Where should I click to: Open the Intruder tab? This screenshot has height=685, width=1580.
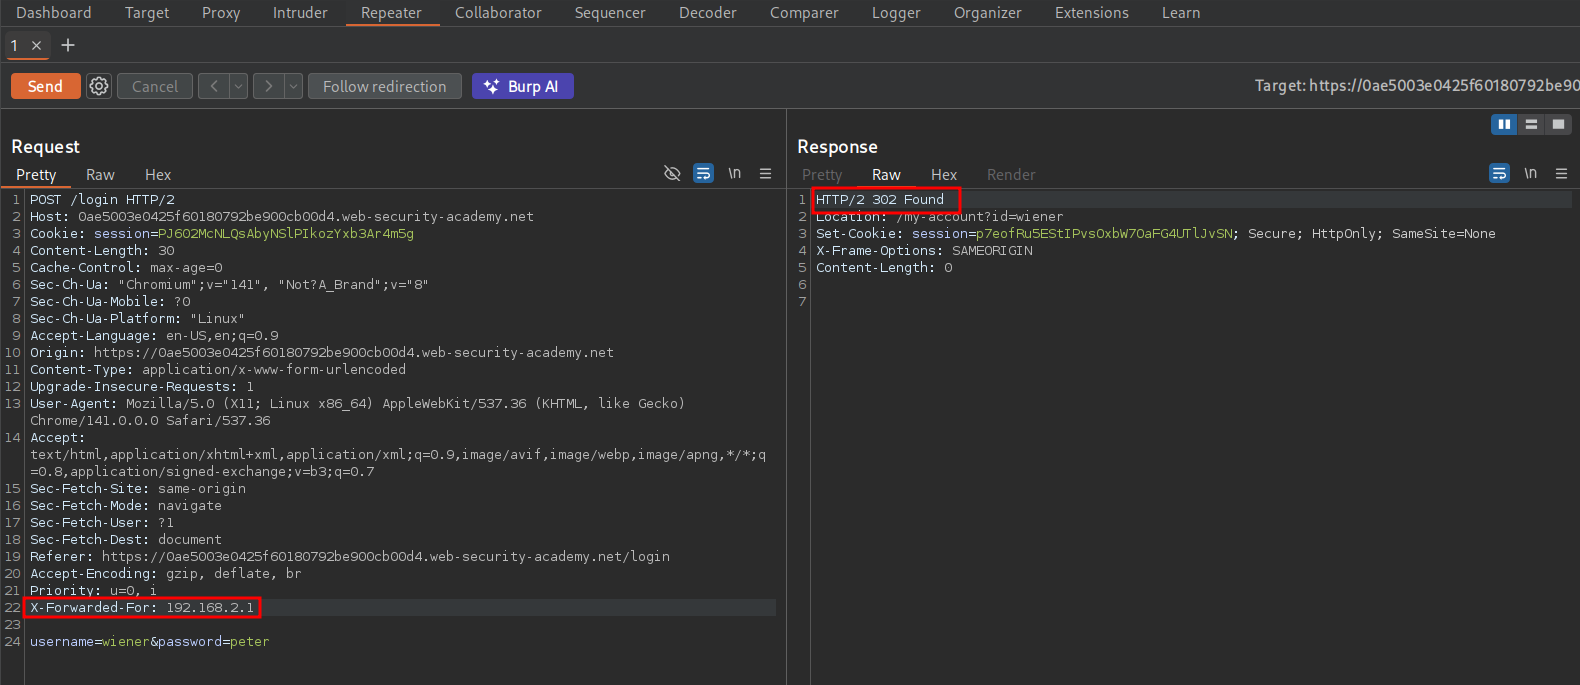click(x=300, y=13)
